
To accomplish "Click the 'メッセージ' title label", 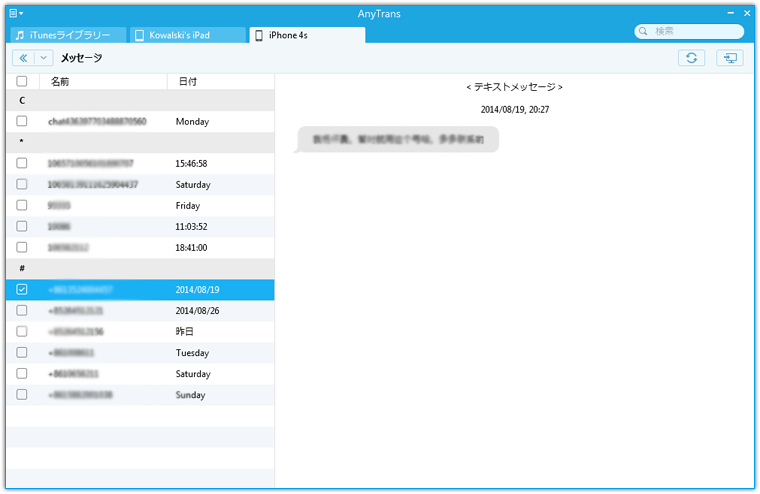I will (81, 58).
